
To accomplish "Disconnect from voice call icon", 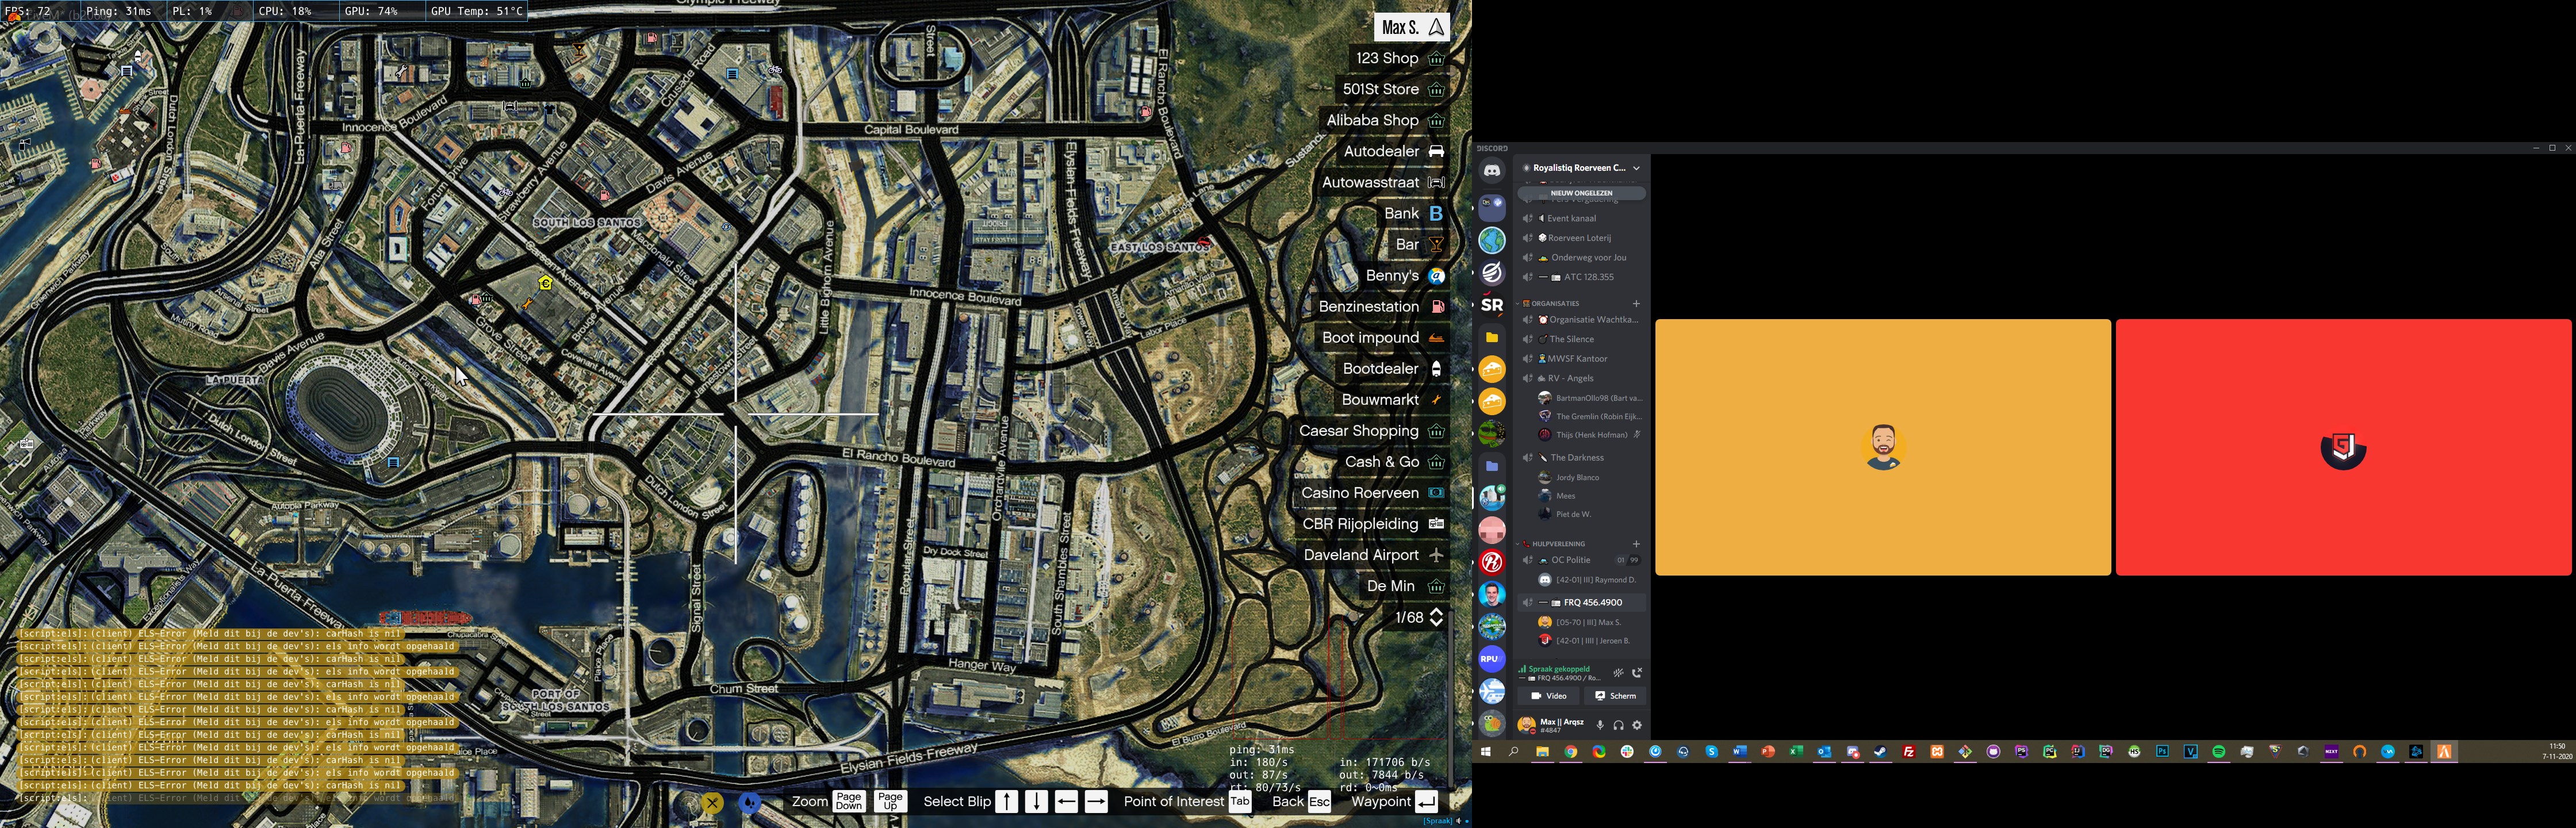I will [1637, 673].
